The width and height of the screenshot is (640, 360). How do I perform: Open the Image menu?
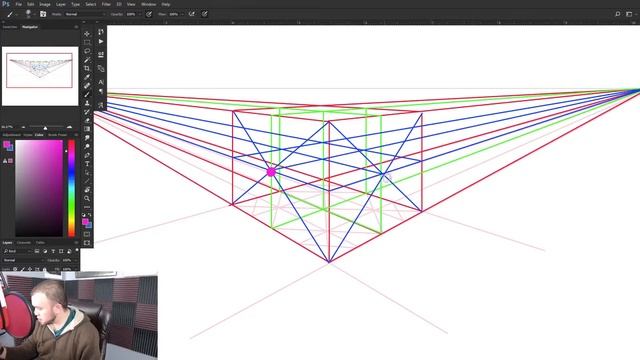click(x=44, y=4)
